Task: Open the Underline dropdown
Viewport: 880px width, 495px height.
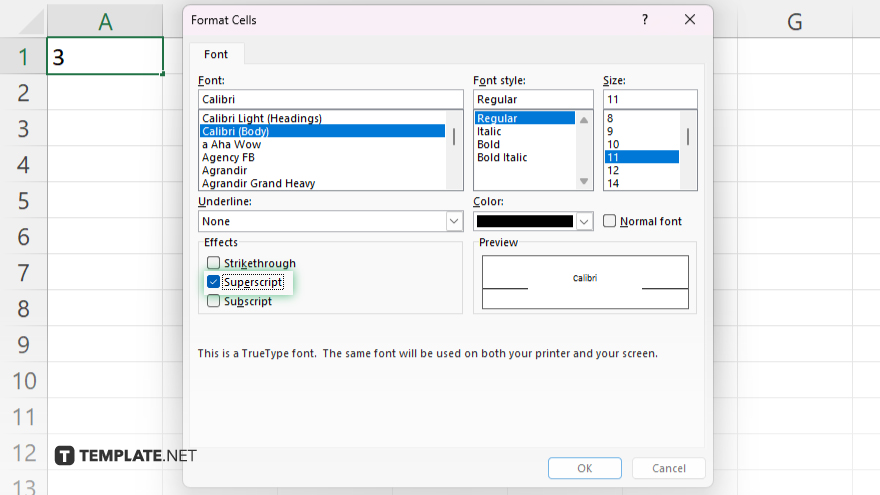Action: (x=453, y=221)
